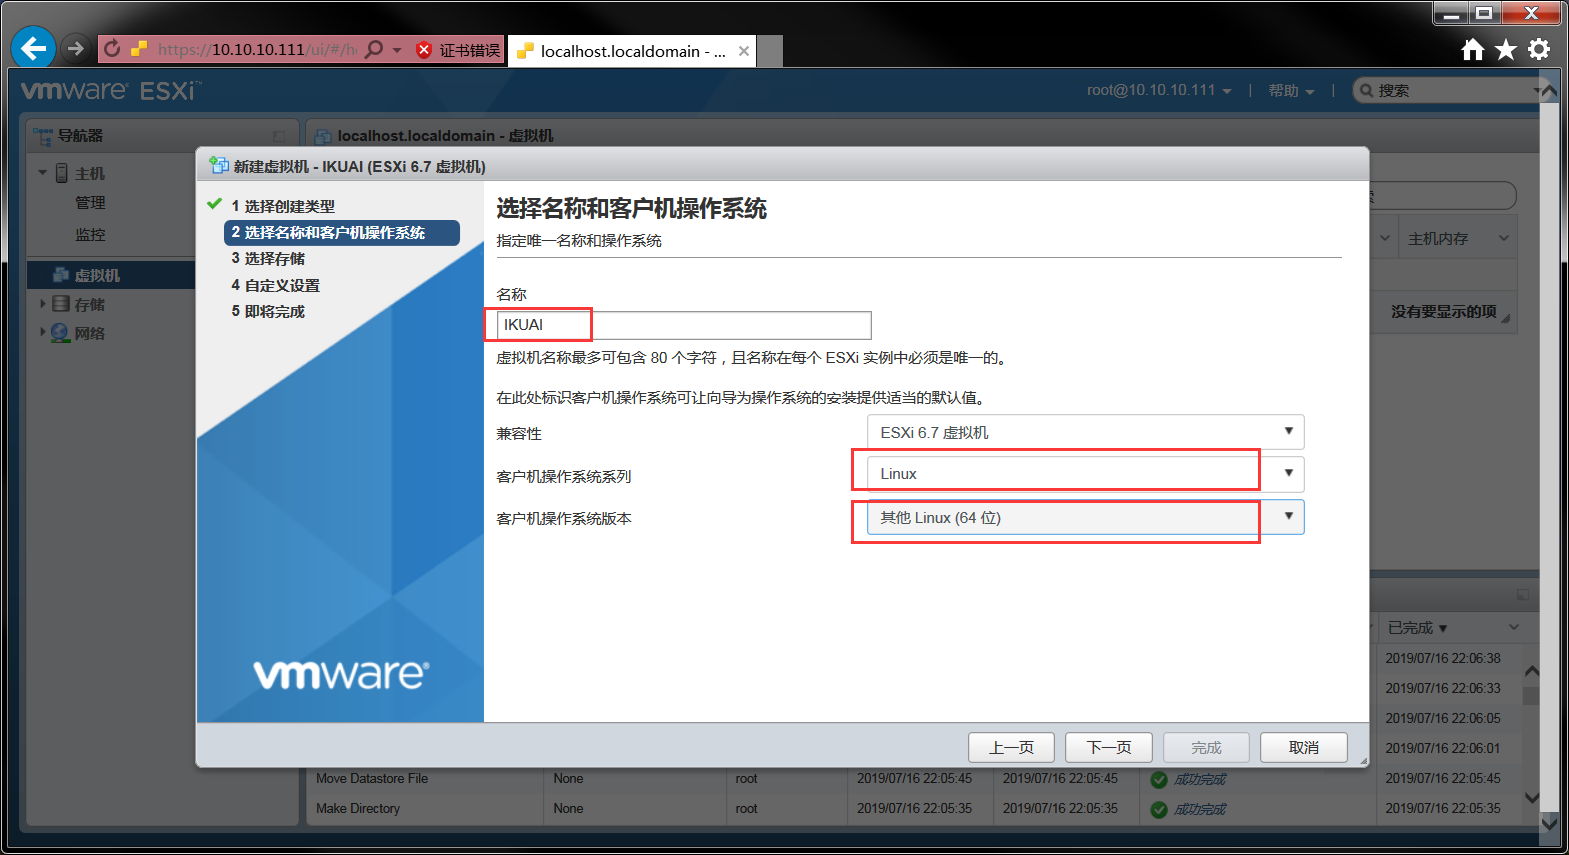Click the new virtual machine dialog title icon
1569x855 pixels.
coord(218,165)
